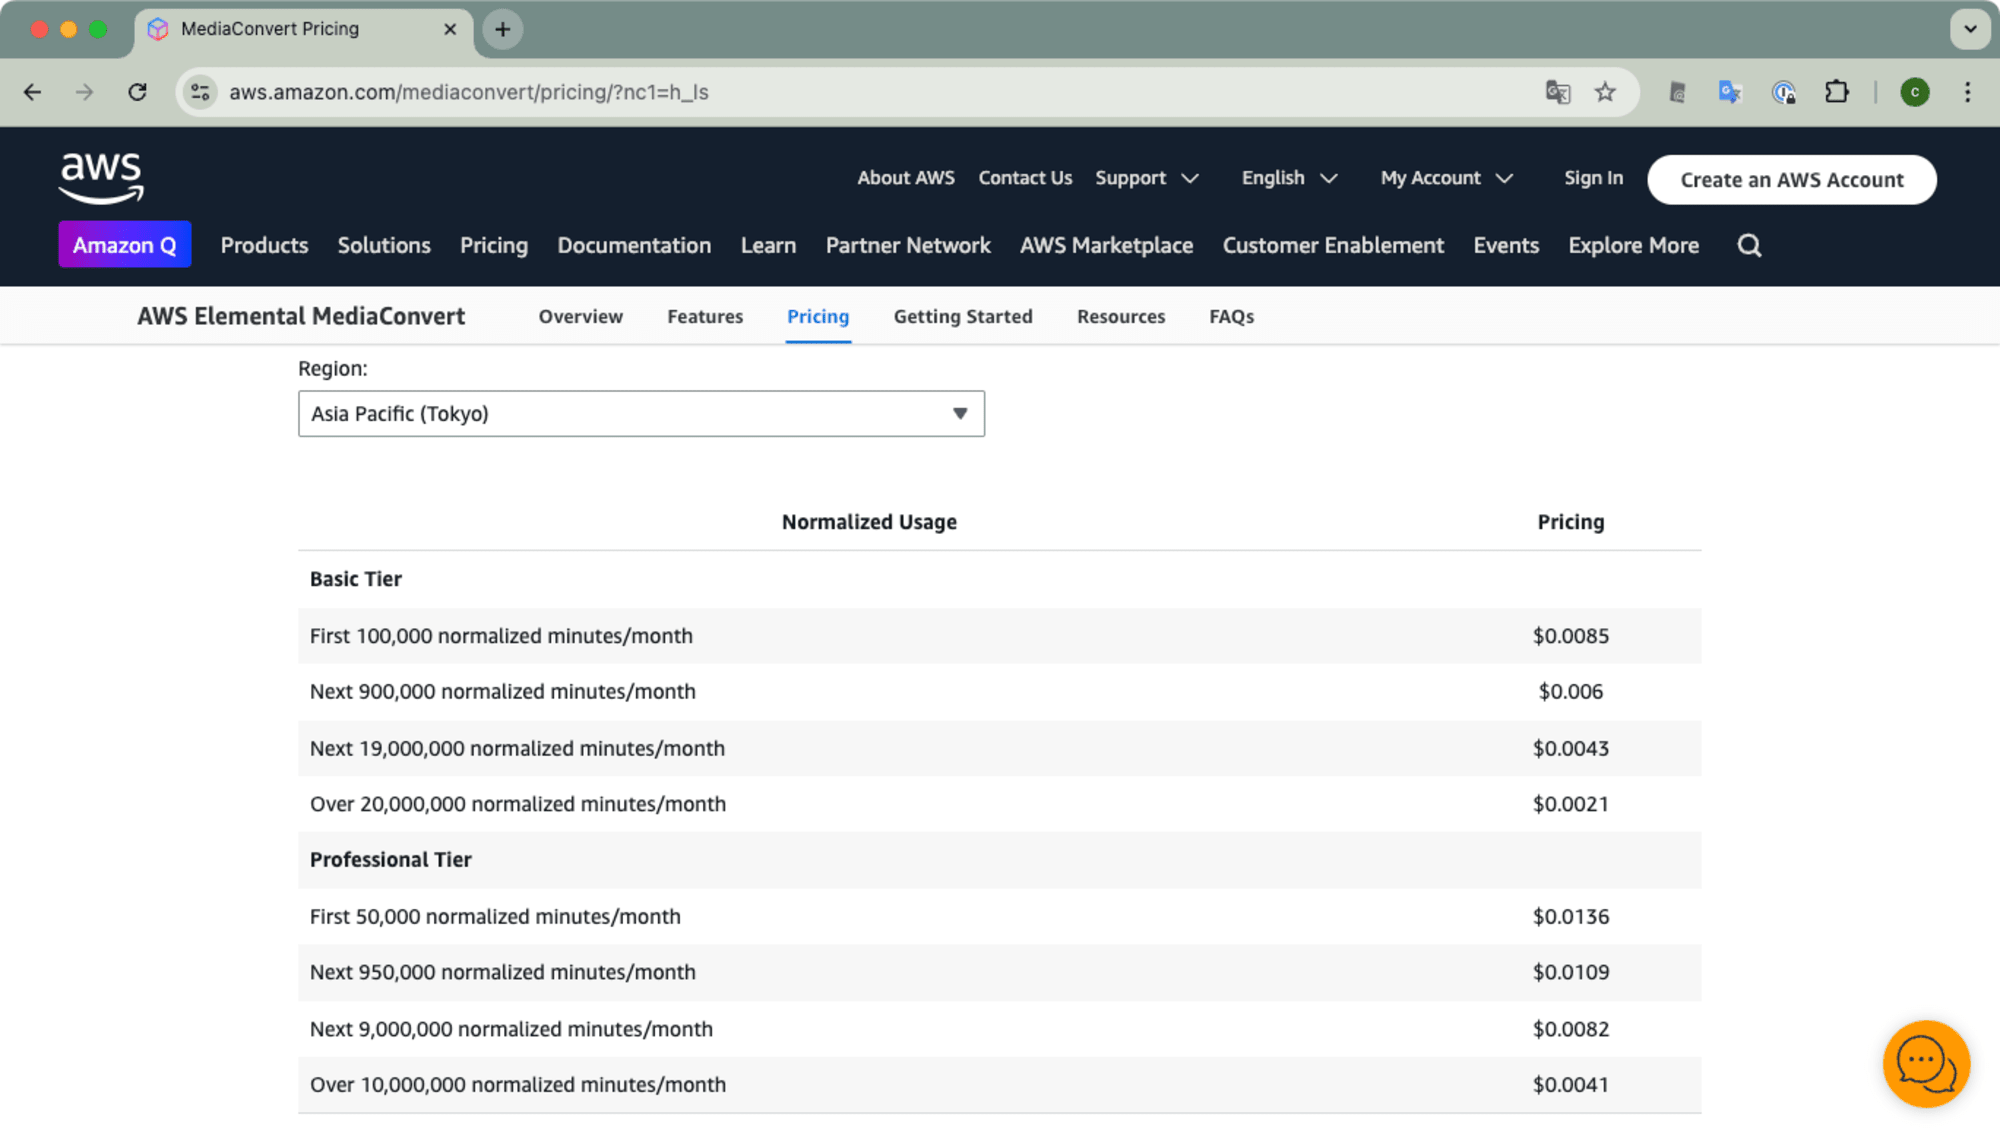Expand the Support menu

coord(1147,178)
